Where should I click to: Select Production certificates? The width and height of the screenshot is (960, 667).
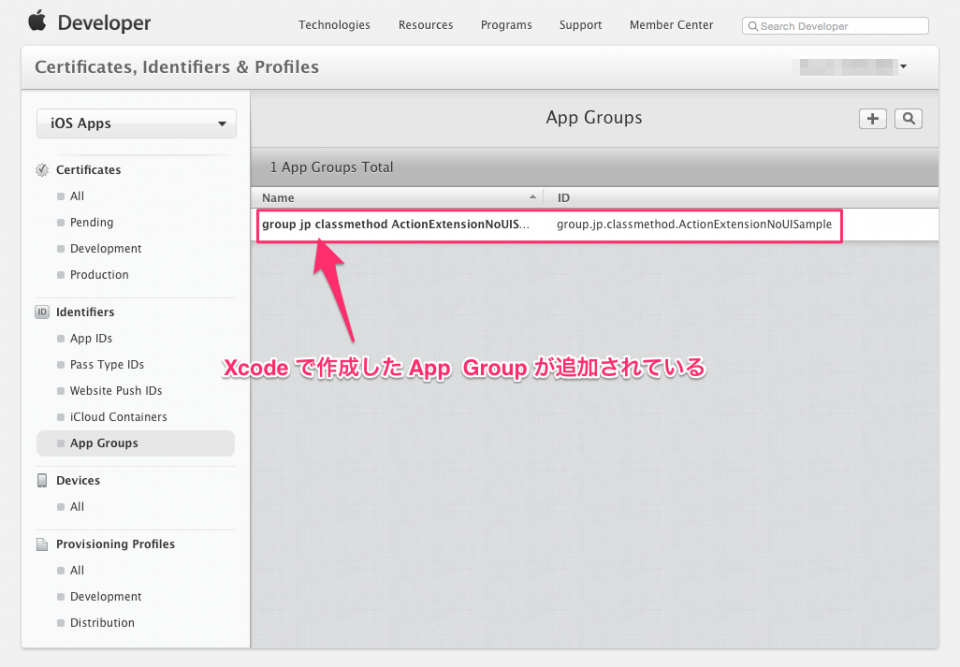coord(99,275)
